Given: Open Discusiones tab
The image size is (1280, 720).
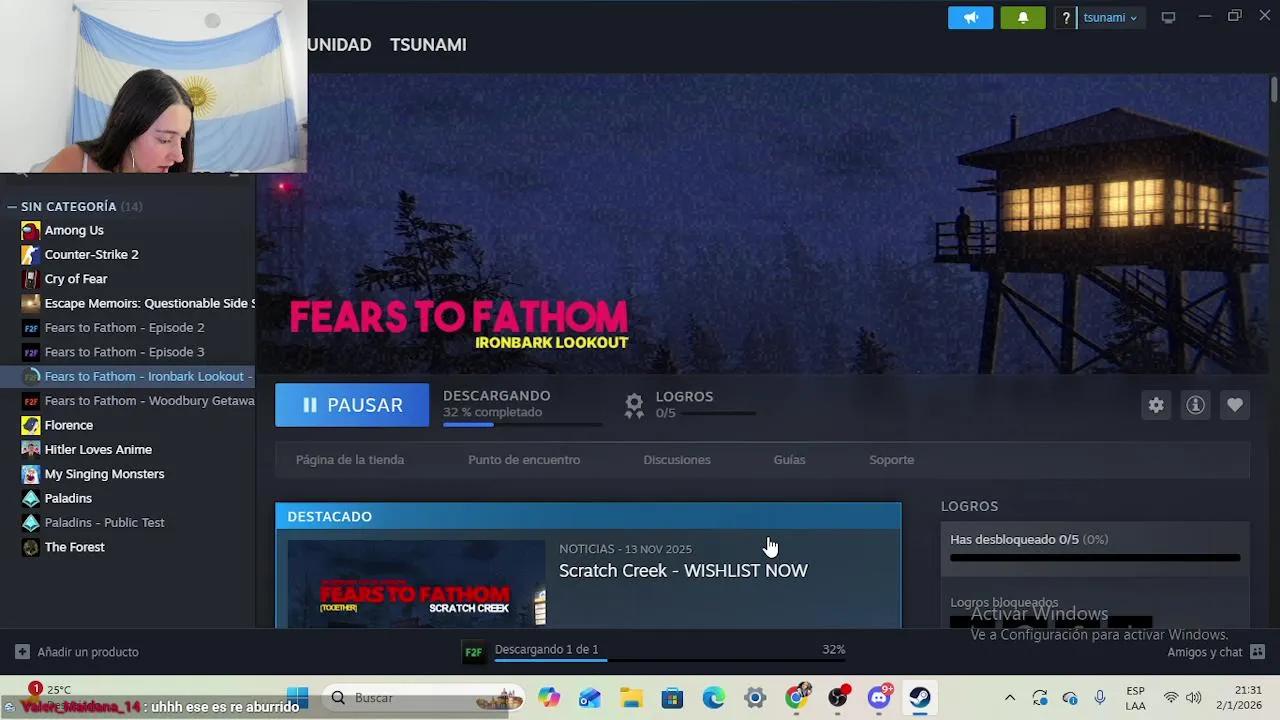Looking at the screenshot, I should pos(677,460).
